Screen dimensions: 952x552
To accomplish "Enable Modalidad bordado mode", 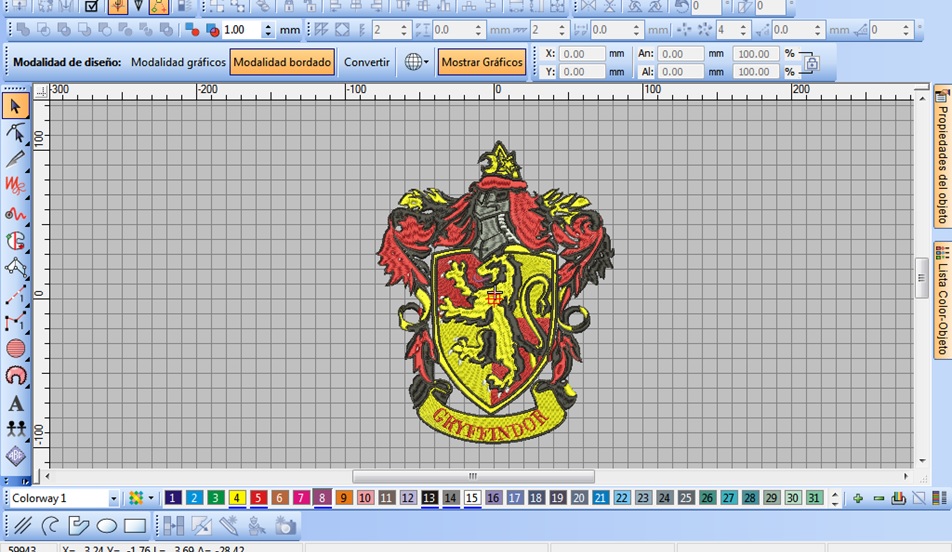I will (x=282, y=62).
